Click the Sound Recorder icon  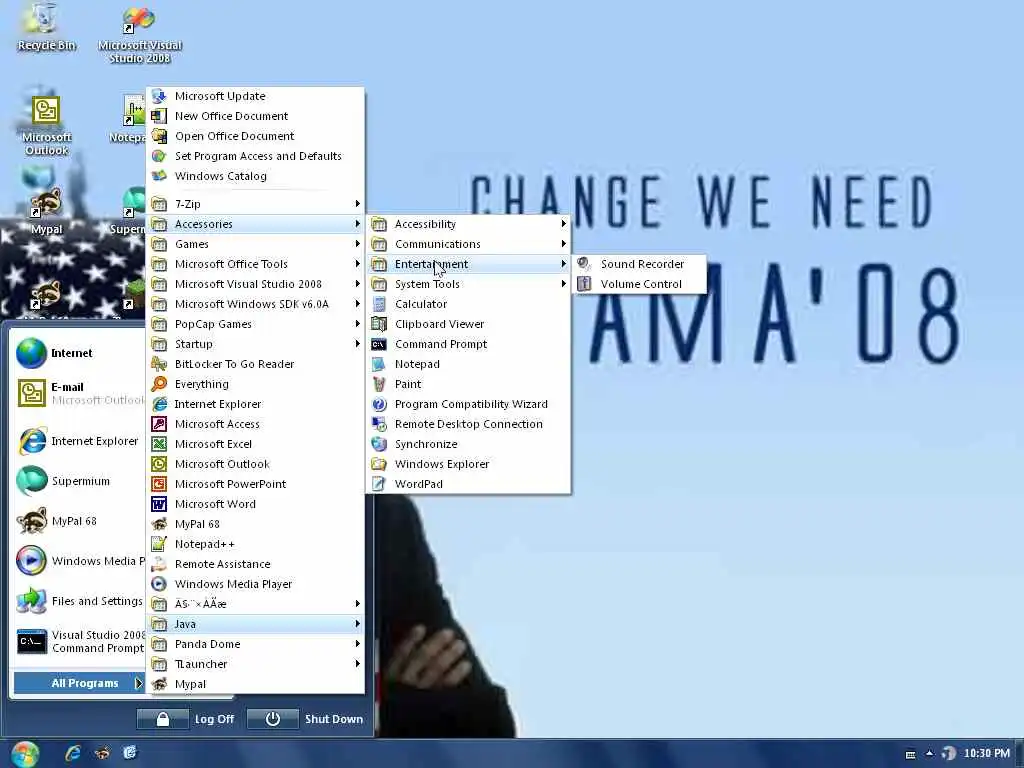[584, 264]
